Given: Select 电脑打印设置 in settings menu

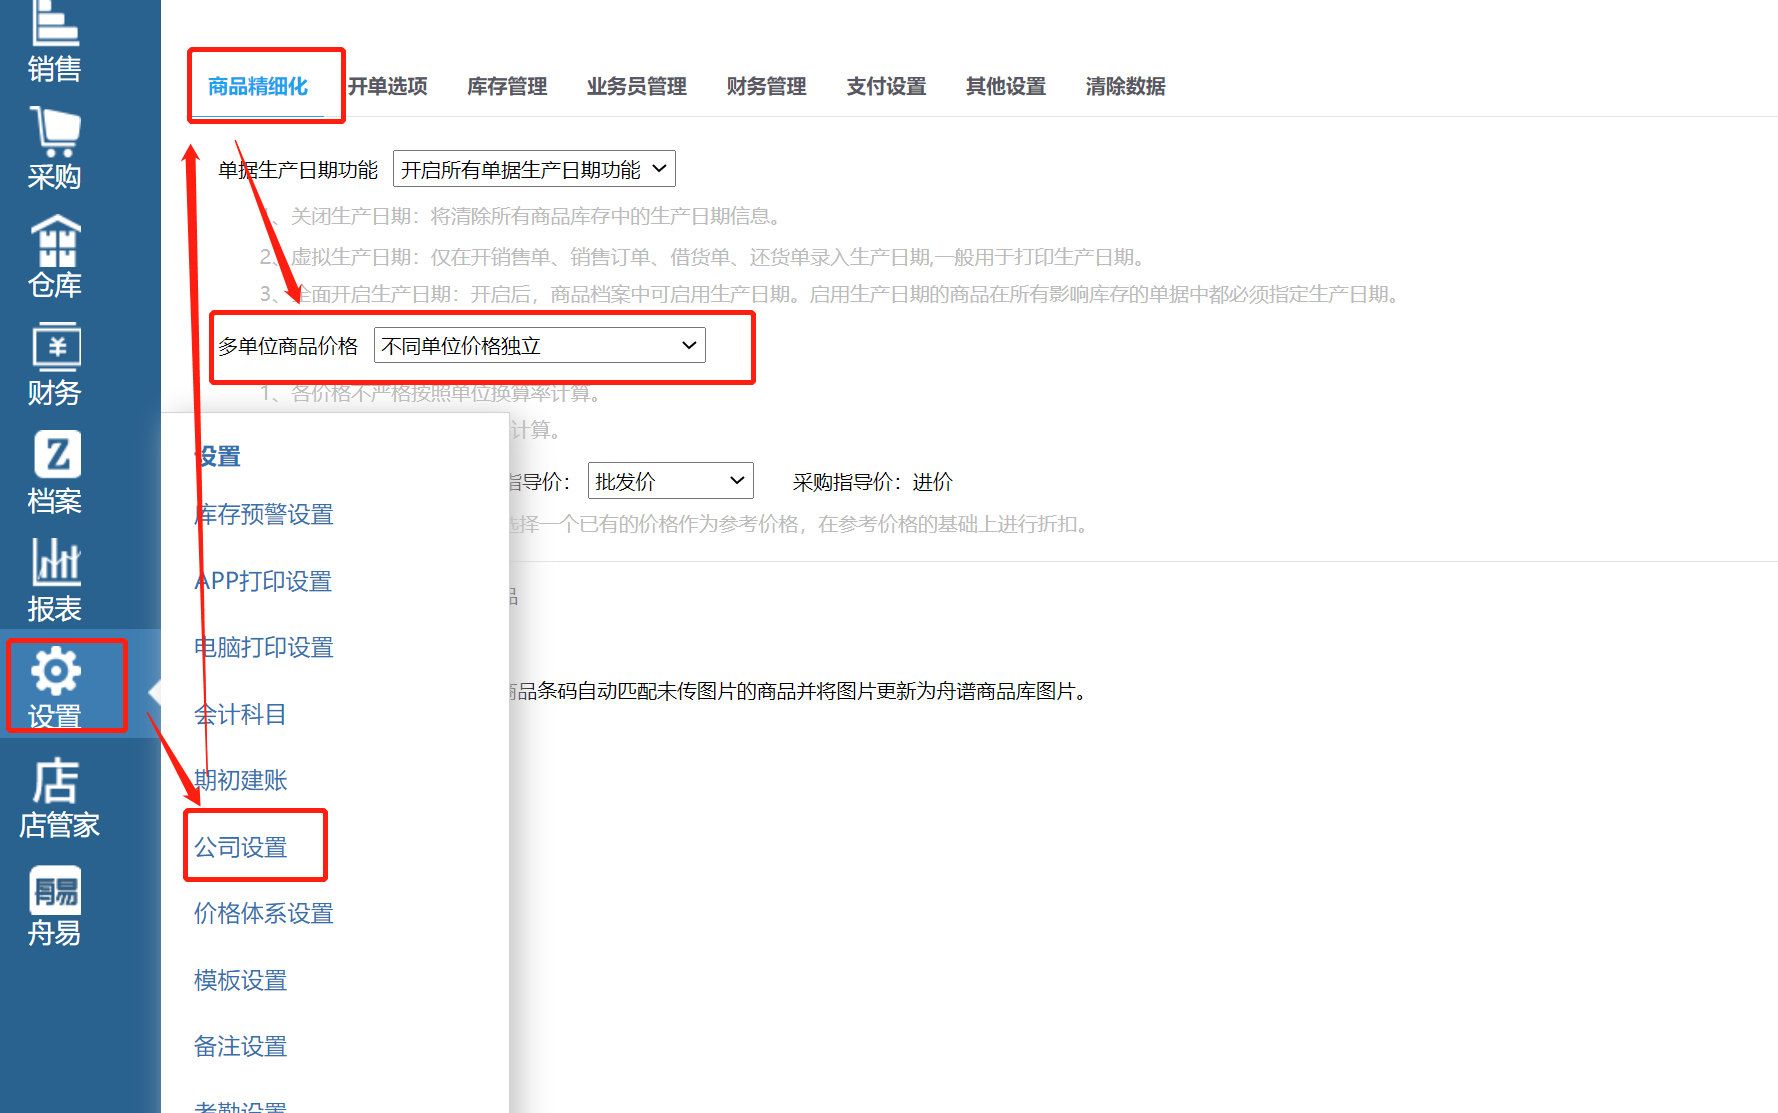Looking at the screenshot, I should pyautogui.click(x=264, y=648).
